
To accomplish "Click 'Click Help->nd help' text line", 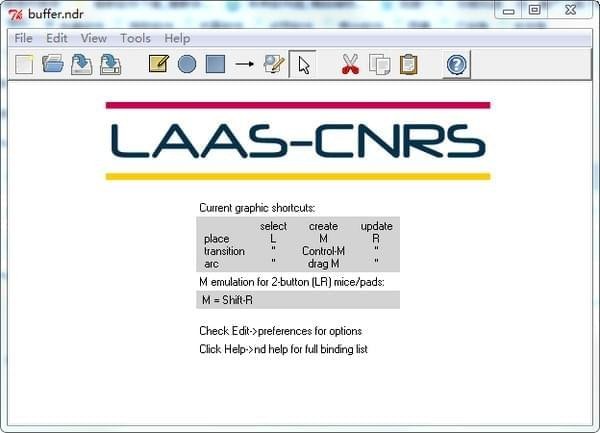I will click(283, 349).
